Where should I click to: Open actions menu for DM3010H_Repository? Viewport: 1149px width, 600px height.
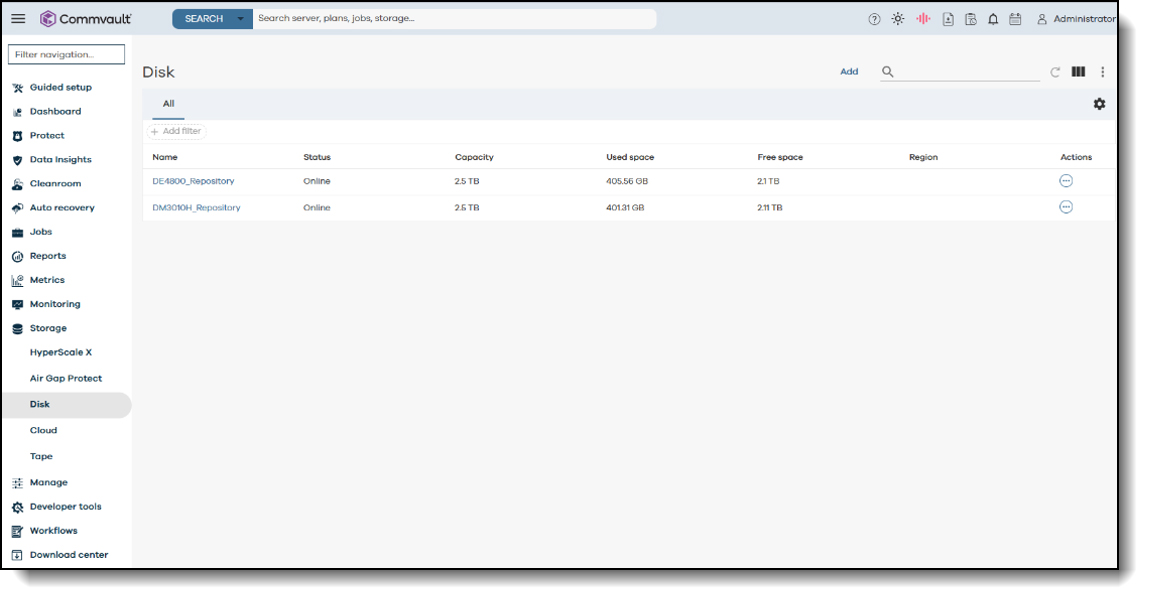(1066, 207)
